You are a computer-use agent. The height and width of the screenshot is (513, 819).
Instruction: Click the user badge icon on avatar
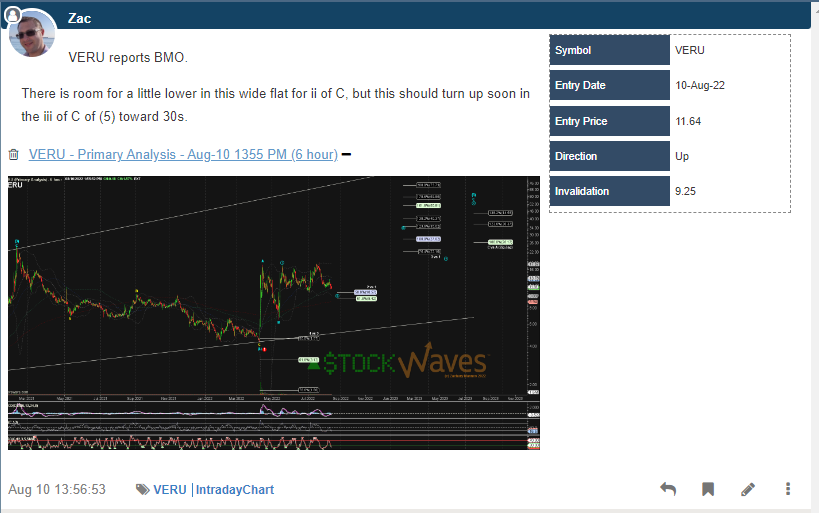[13, 15]
